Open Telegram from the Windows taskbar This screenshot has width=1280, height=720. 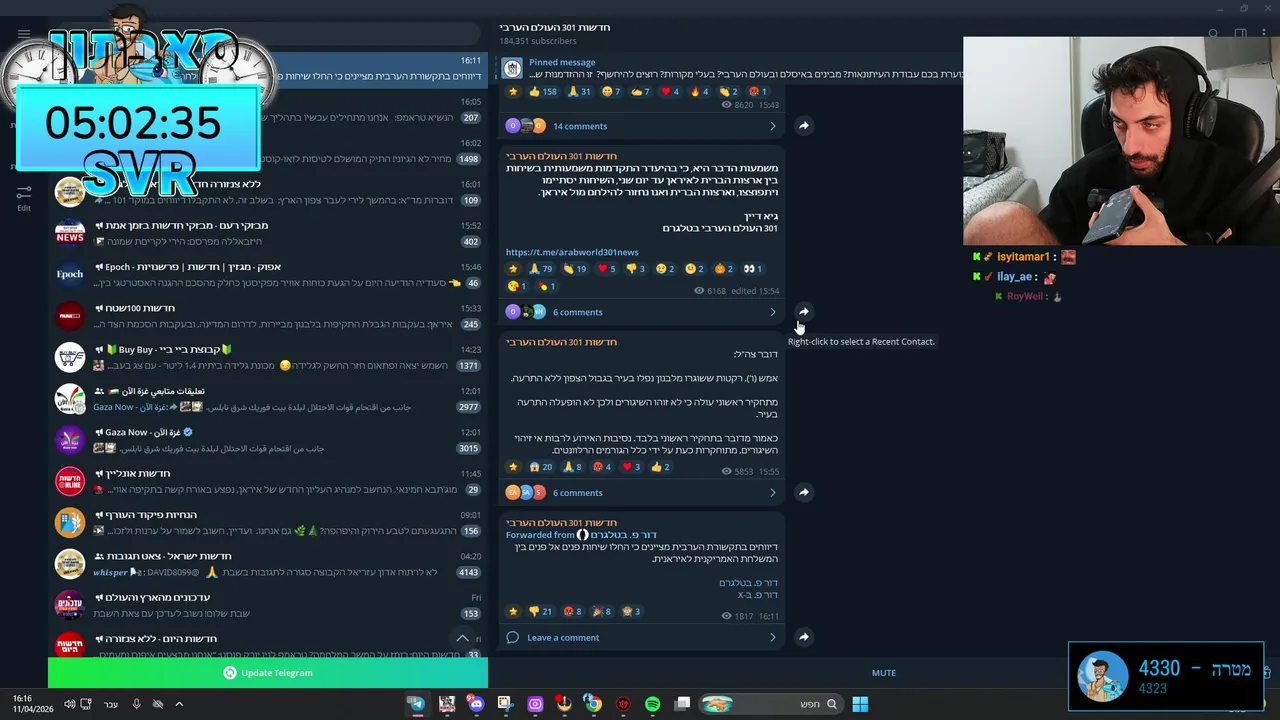pos(416,704)
